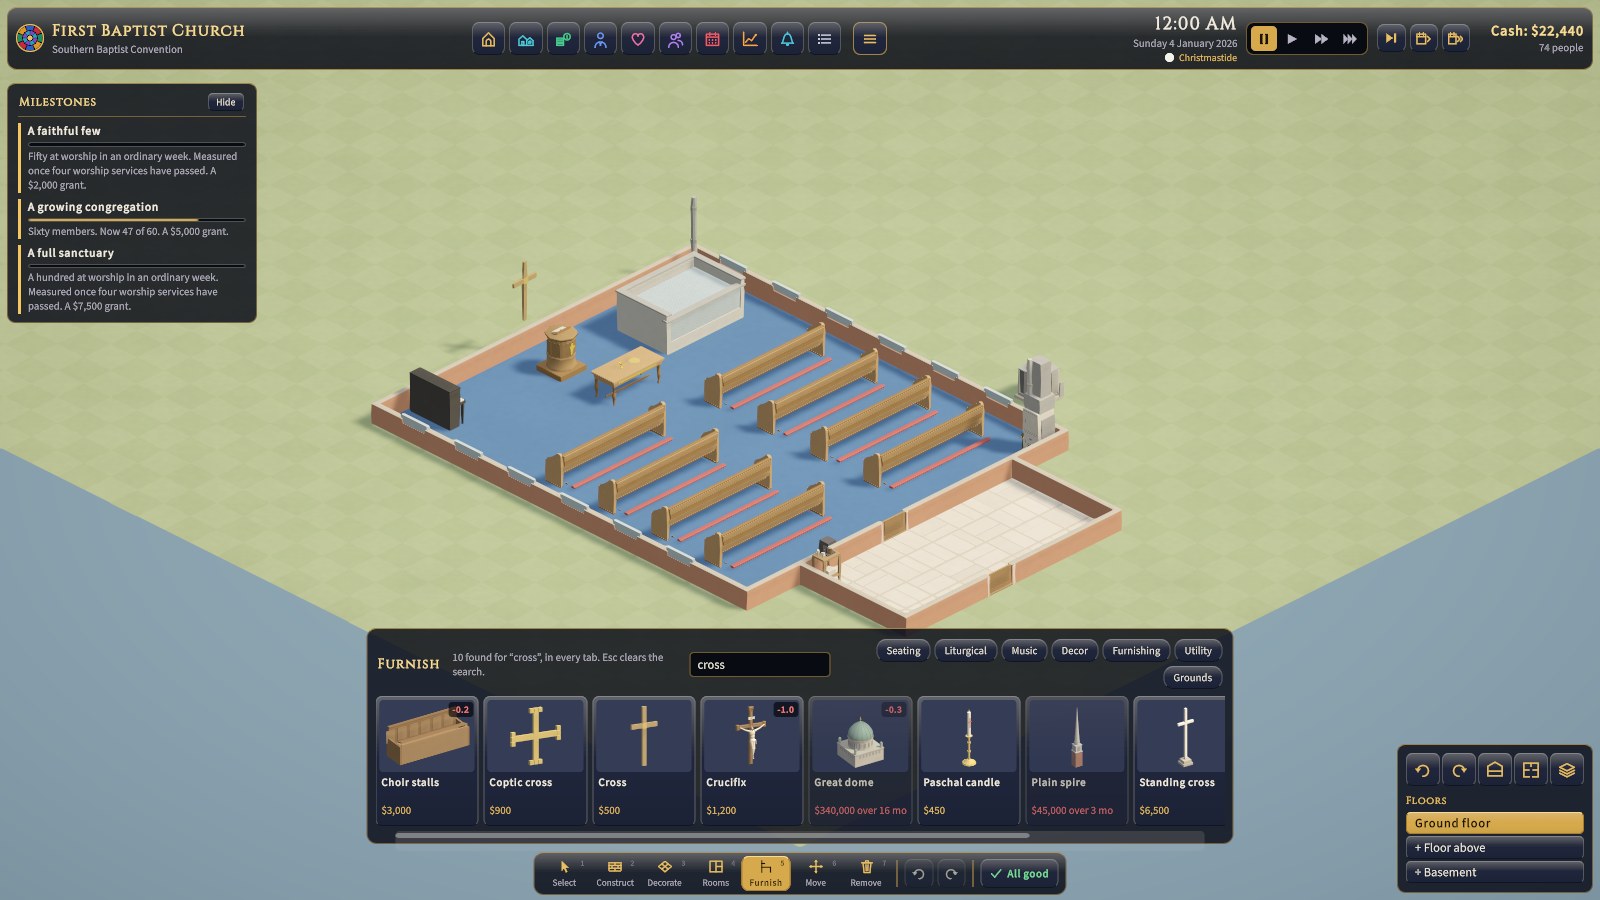
Task: Open the bulleted list icon
Action: coord(824,39)
